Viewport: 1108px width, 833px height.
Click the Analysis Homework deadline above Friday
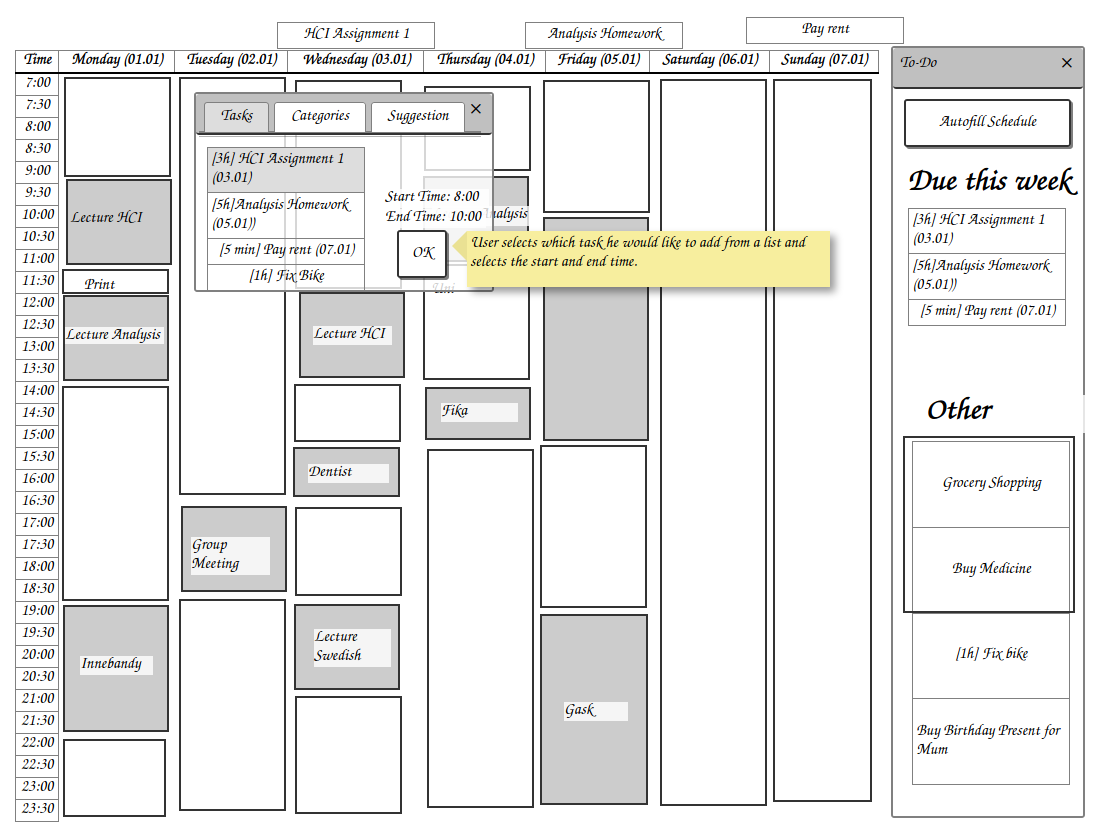(x=603, y=35)
